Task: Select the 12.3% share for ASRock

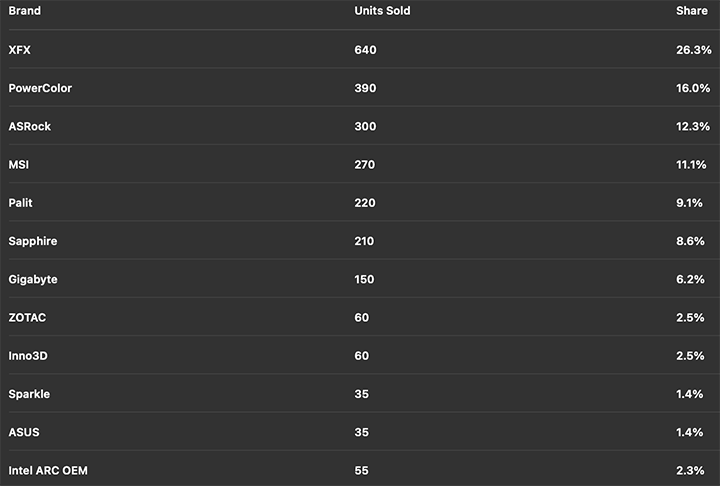Action: click(692, 126)
